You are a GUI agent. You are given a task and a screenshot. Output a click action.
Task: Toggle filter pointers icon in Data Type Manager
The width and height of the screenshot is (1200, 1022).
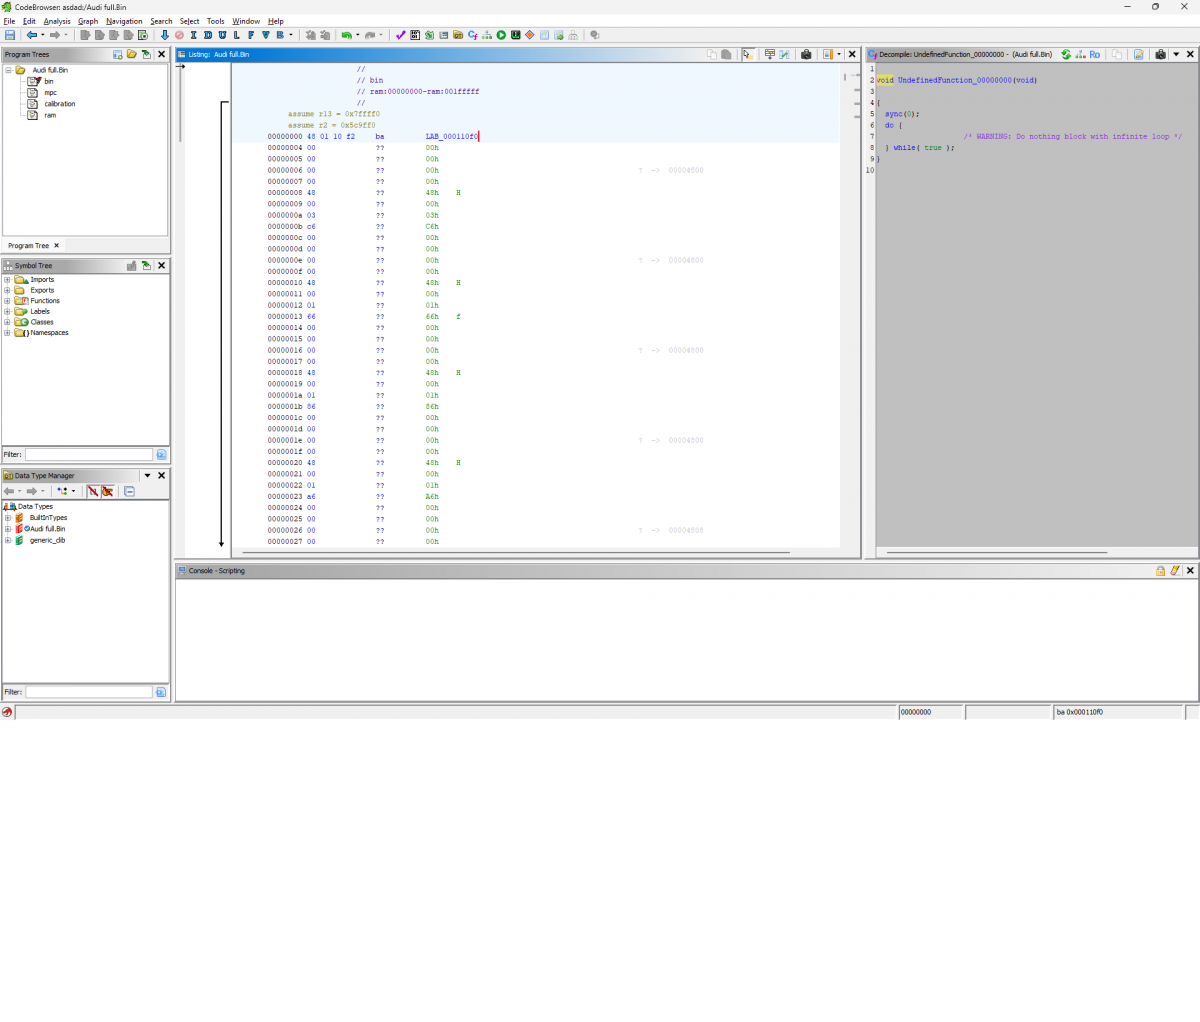pos(107,491)
